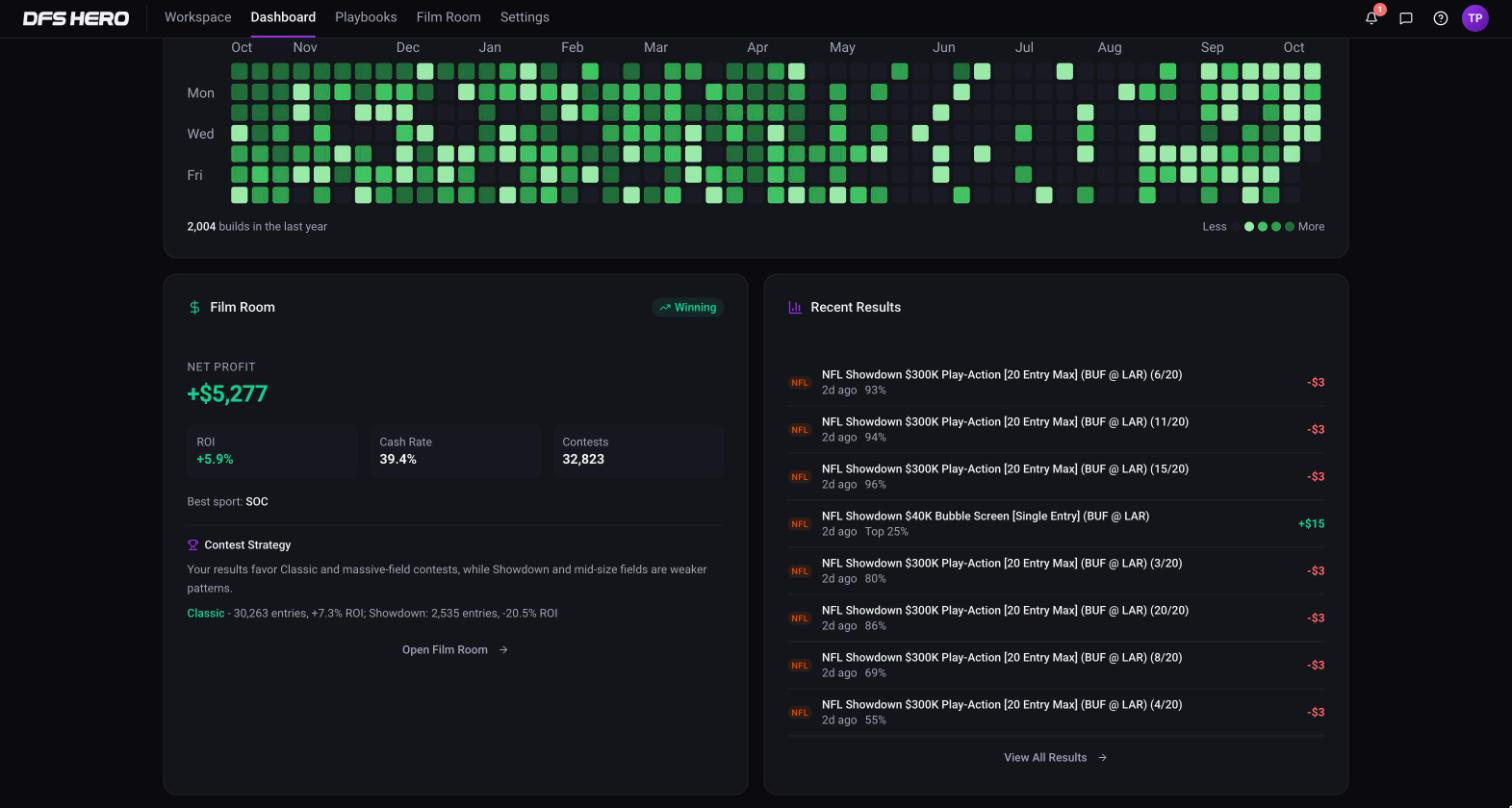
Task: Open the Play-Action (20/20) result
Action: pos(1056,618)
